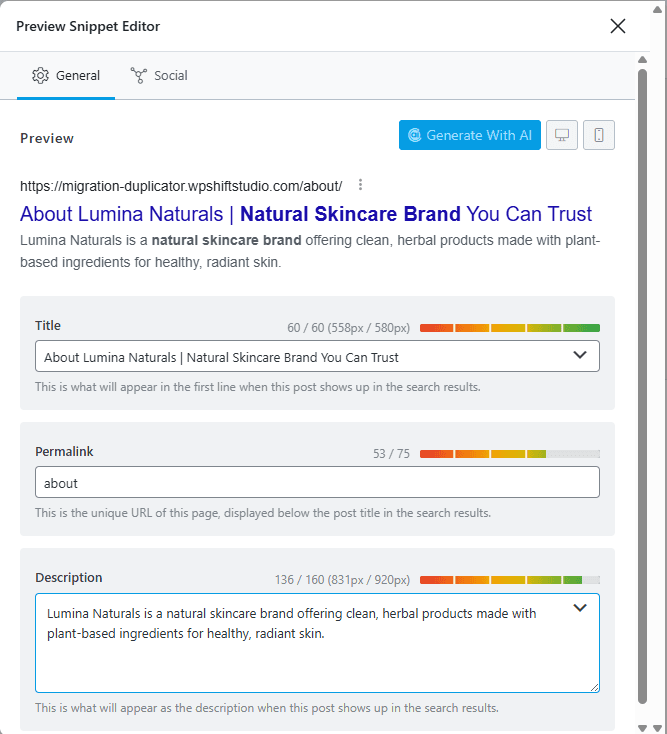Click the Permalink field containing 'about'
This screenshot has width=667, height=734.
(x=317, y=482)
